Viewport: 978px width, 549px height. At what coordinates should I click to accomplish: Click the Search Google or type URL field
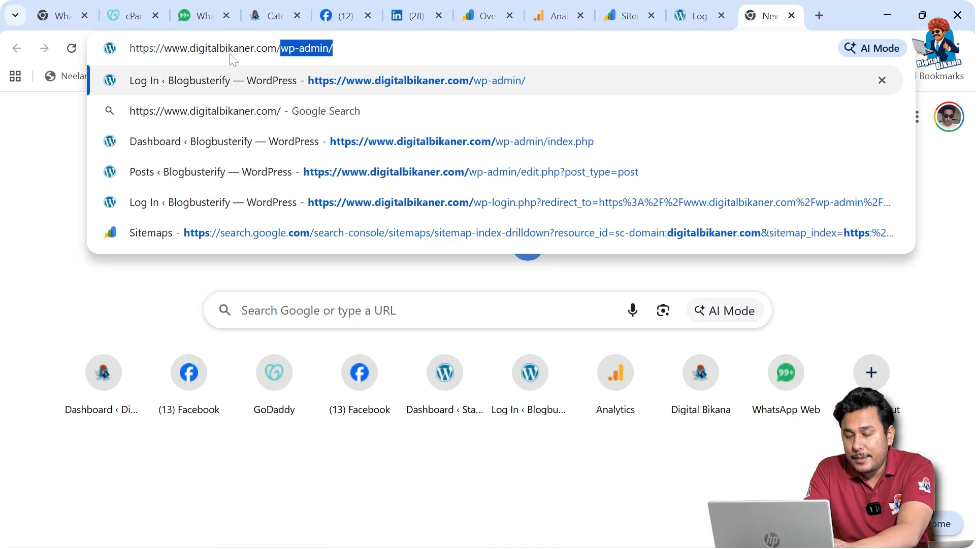coord(420,311)
